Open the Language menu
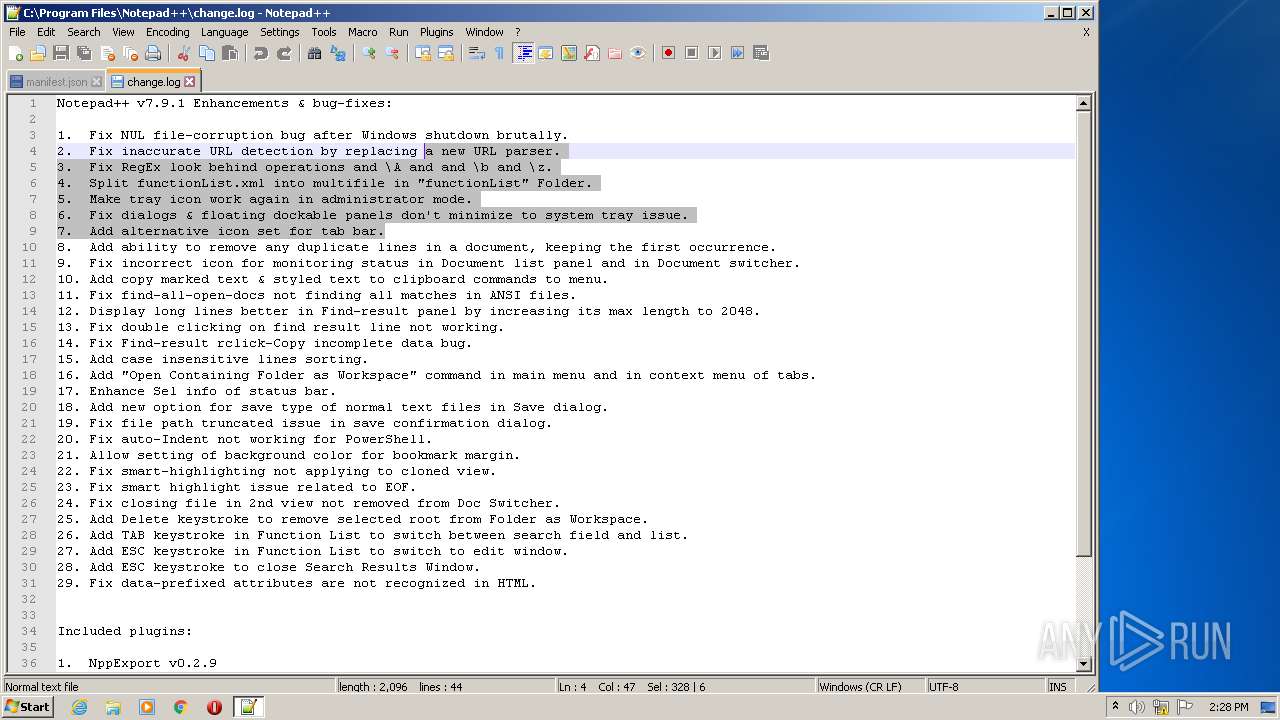 click(x=224, y=32)
